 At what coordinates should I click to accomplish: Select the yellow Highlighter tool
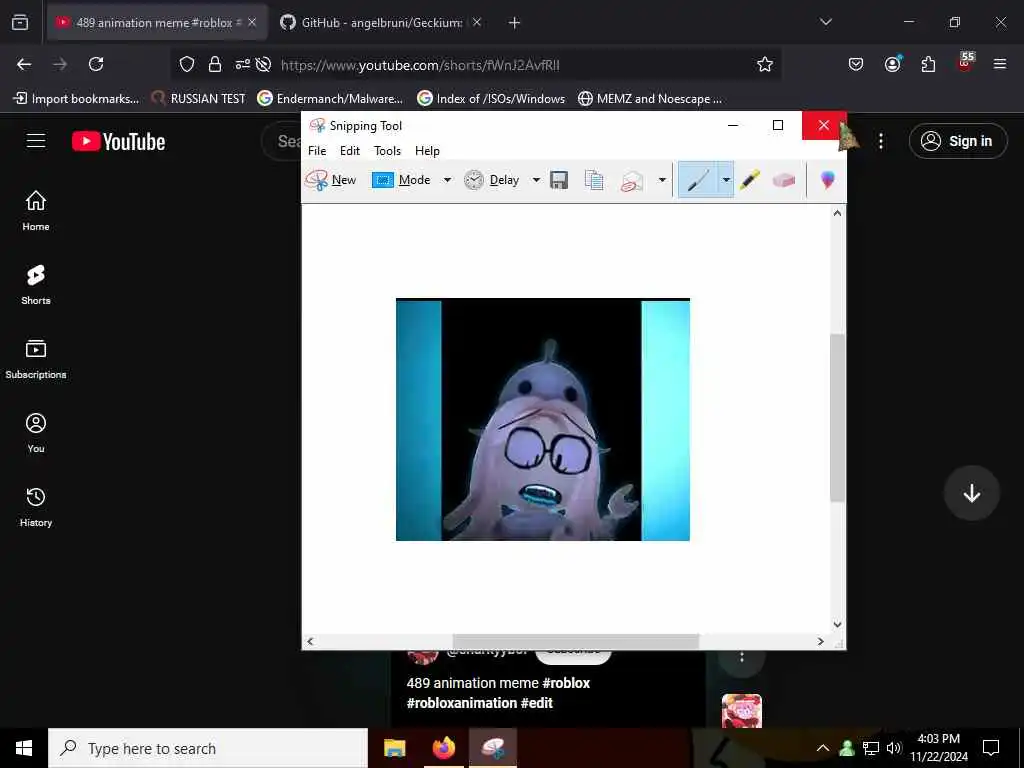(x=750, y=180)
